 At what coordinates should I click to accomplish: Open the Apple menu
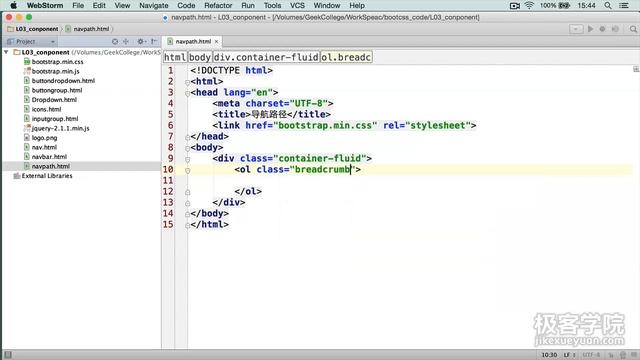13,6
